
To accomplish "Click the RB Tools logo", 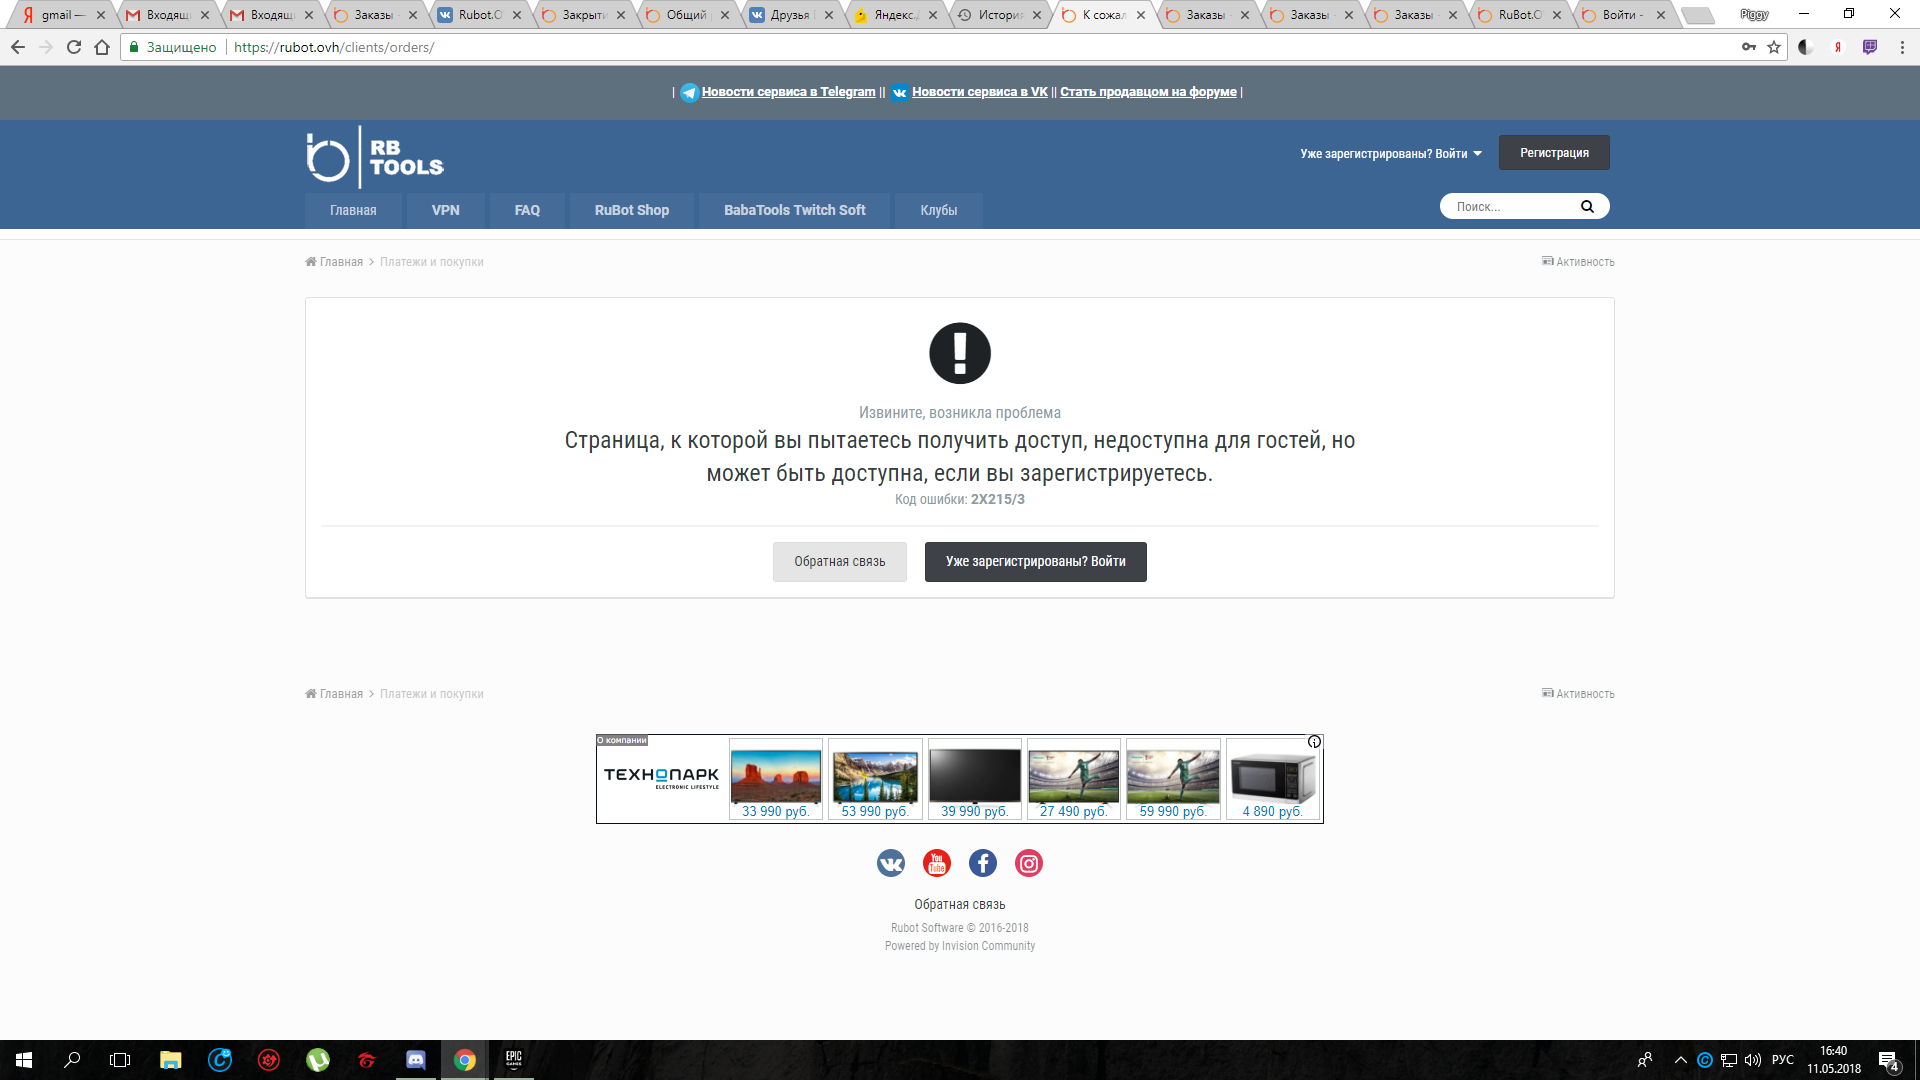I will click(x=375, y=158).
